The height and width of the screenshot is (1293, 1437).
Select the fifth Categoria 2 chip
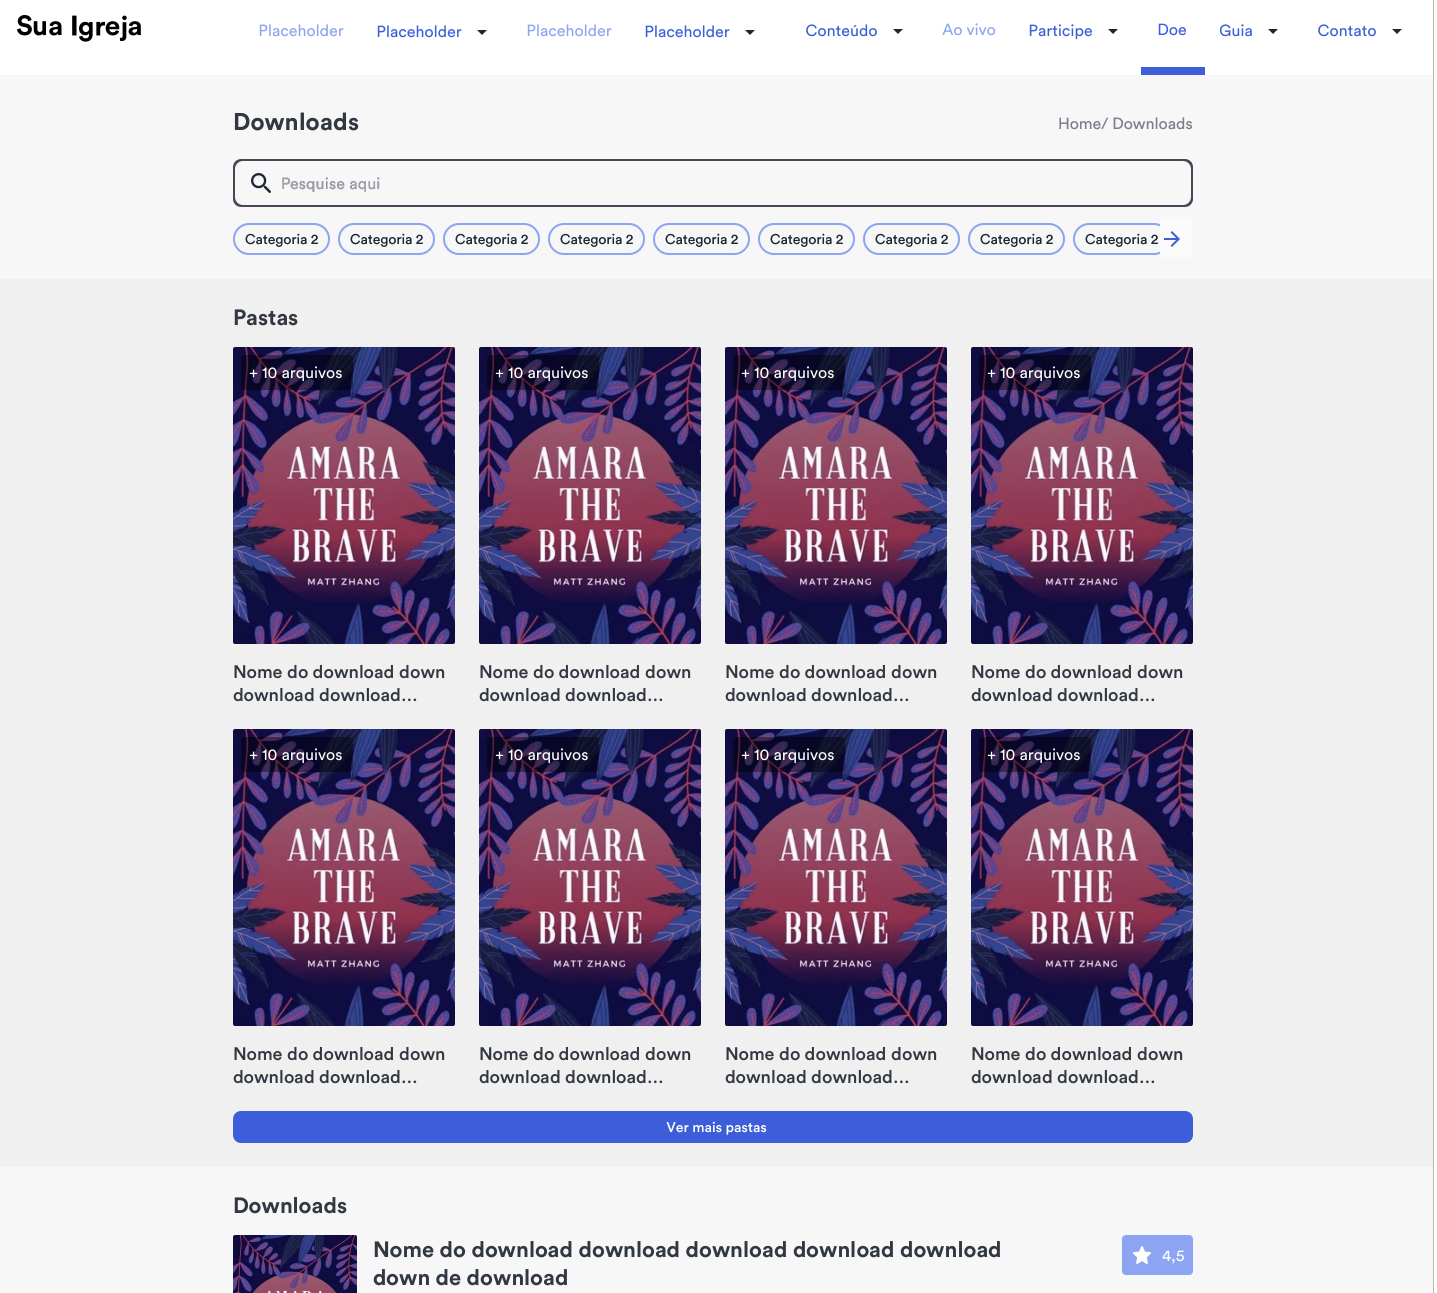point(702,239)
